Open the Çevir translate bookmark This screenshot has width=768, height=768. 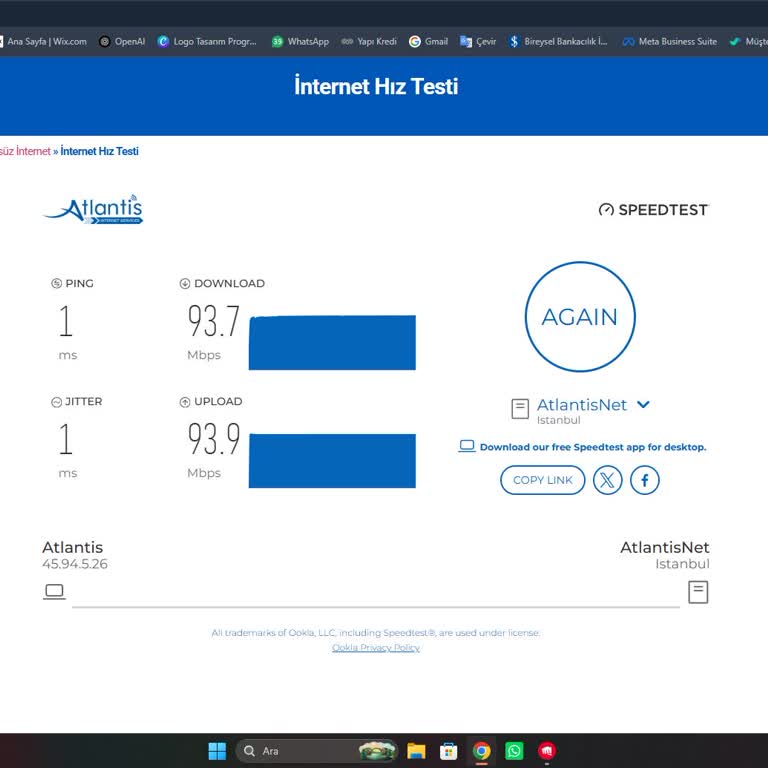click(478, 42)
